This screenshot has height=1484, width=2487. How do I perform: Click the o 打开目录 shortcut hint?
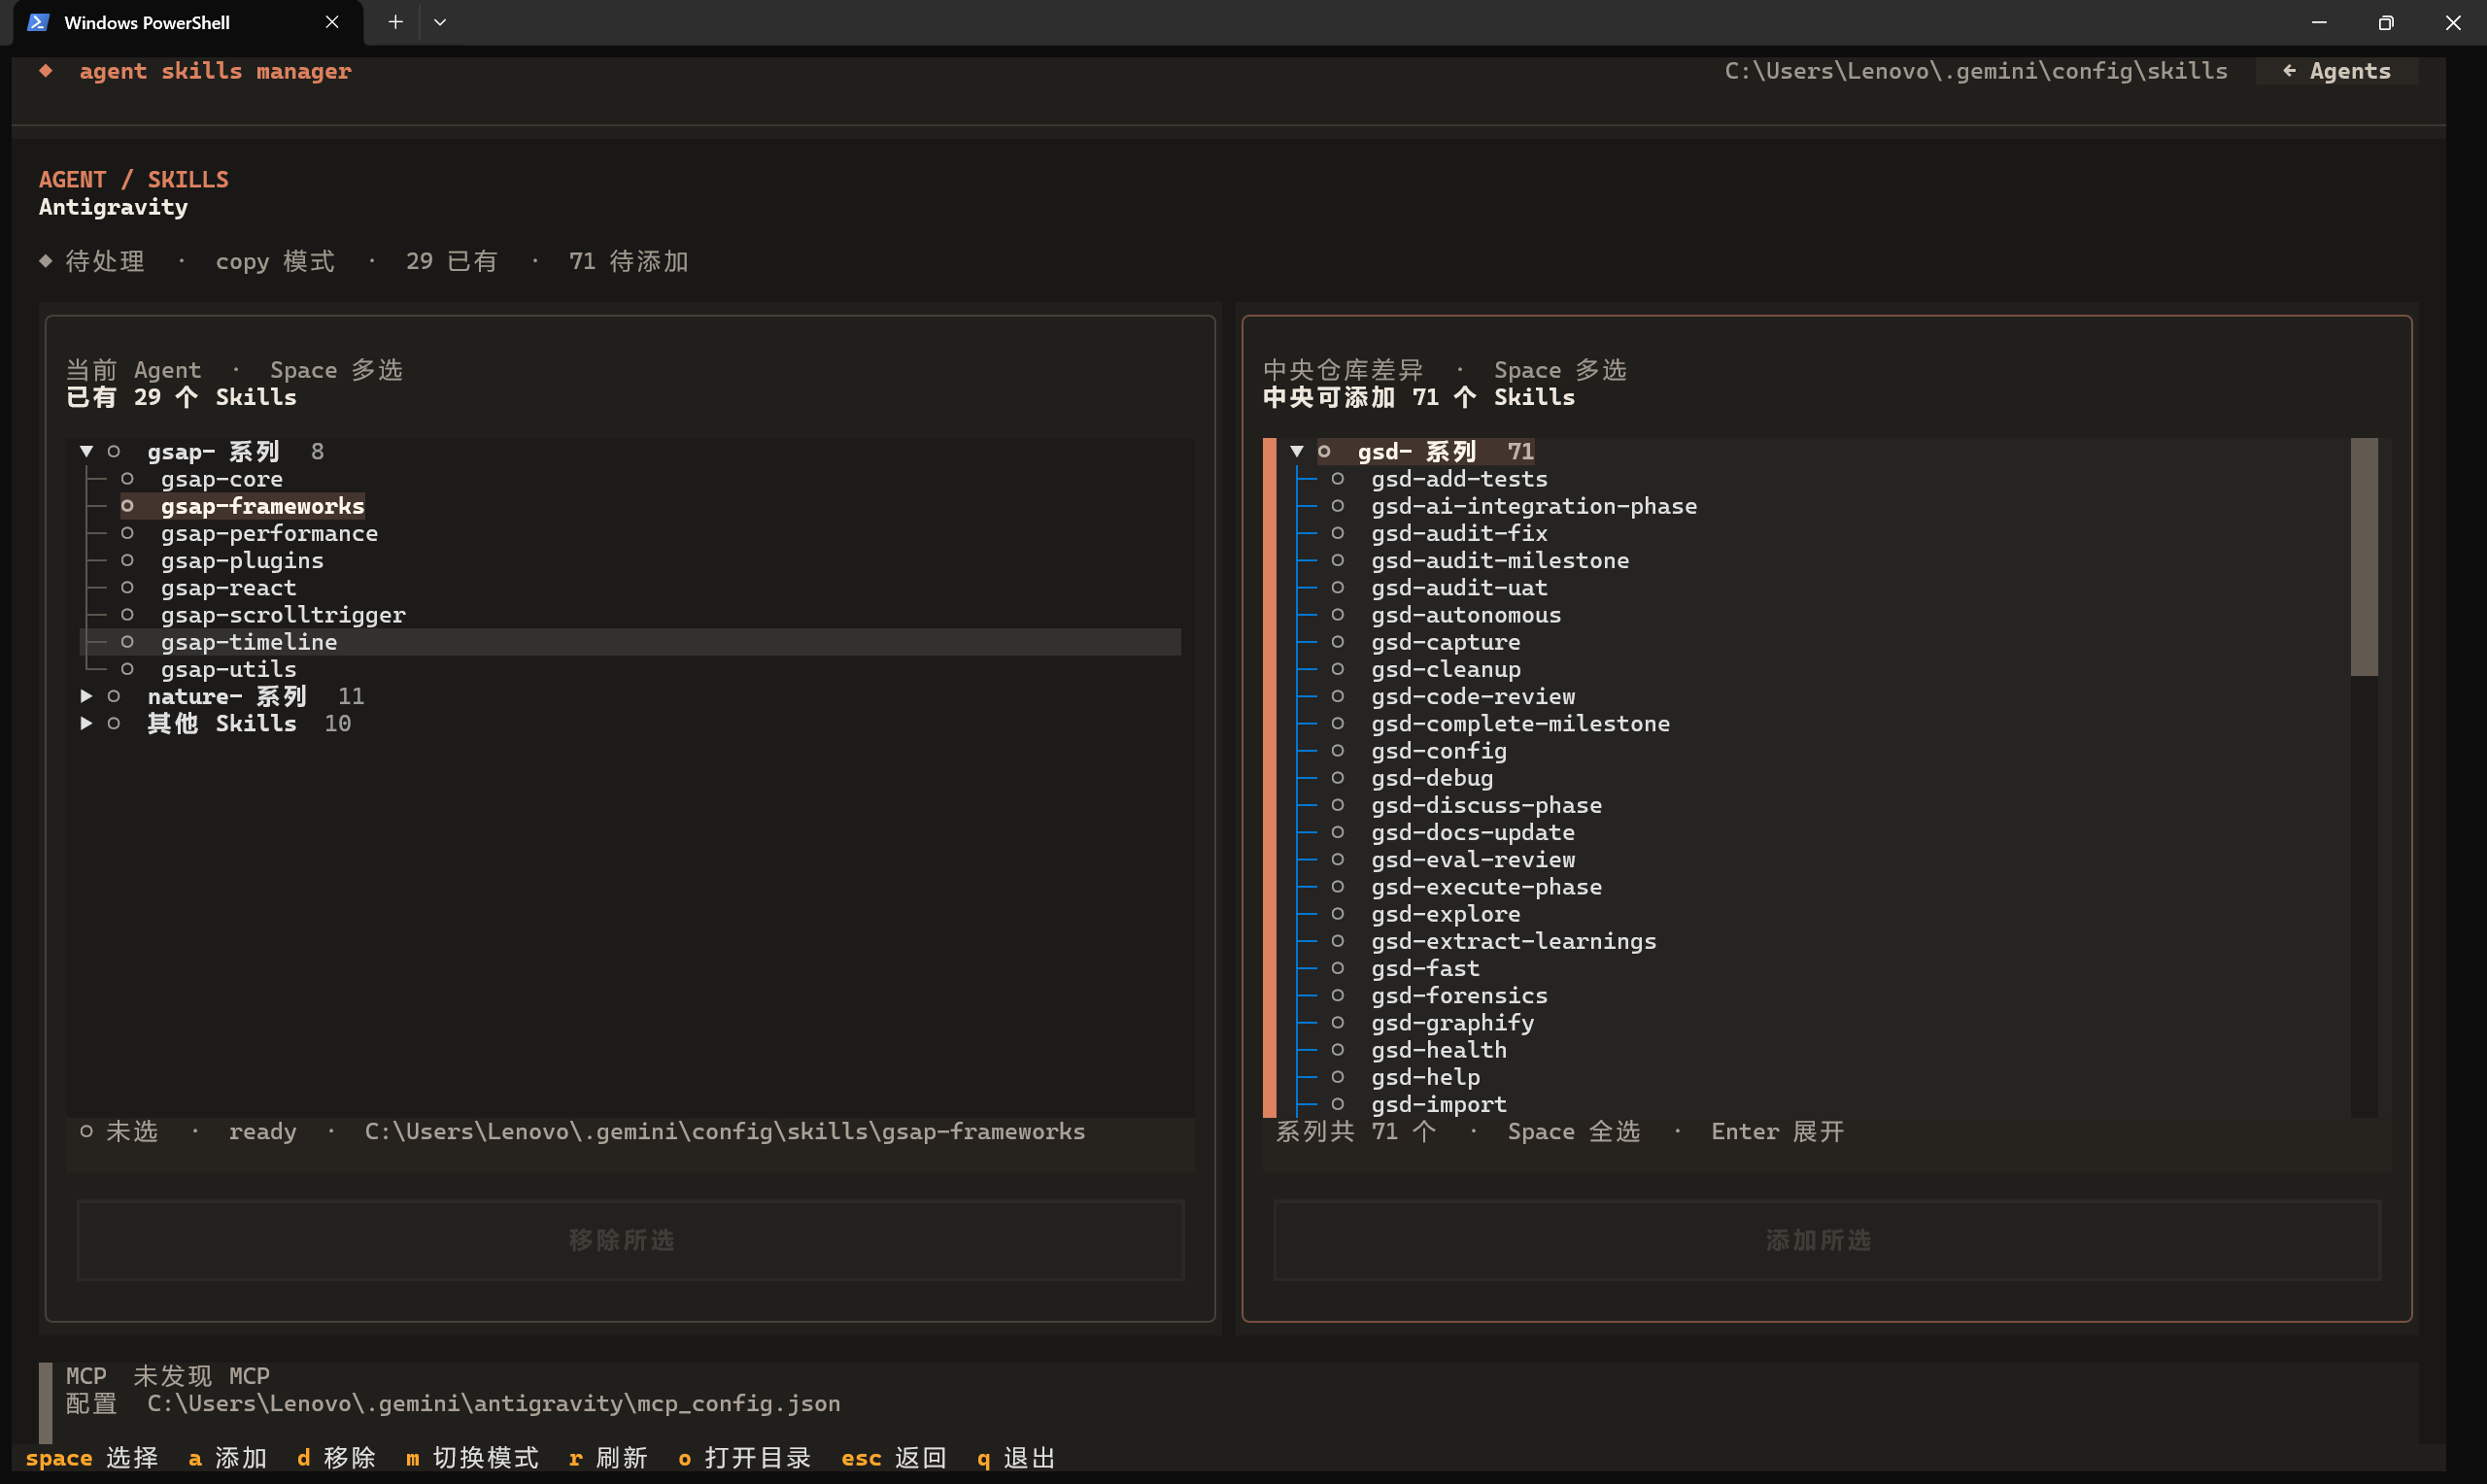click(744, 1458)
